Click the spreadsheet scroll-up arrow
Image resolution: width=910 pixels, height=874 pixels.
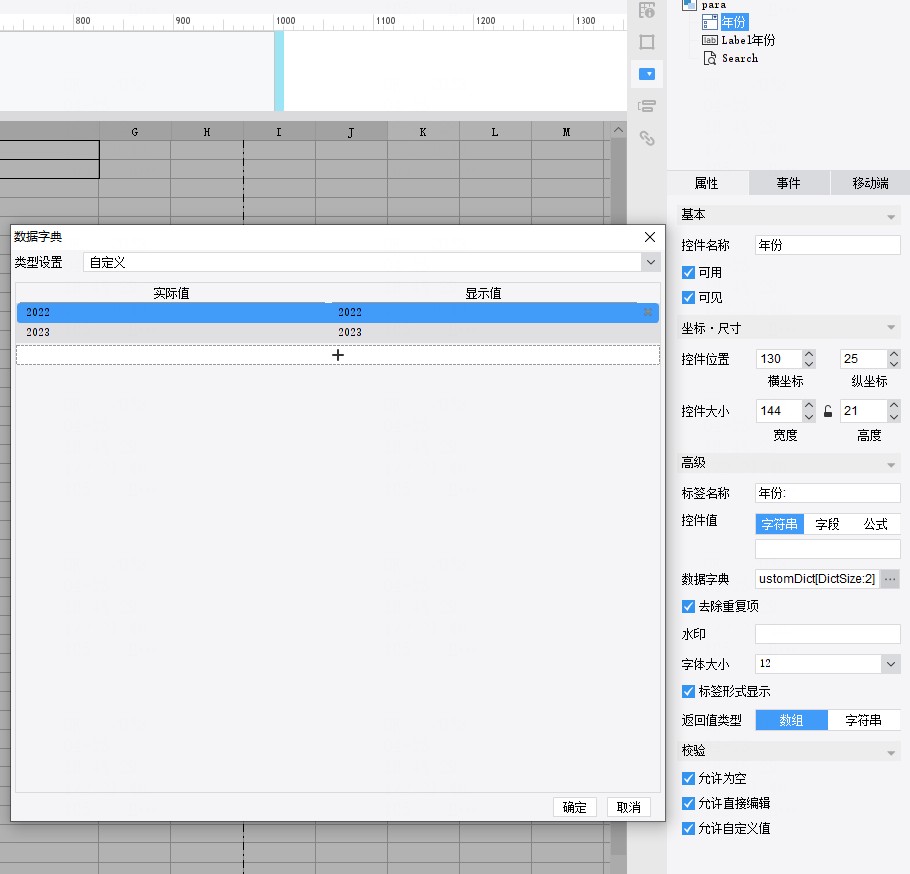tap(619, 130)
